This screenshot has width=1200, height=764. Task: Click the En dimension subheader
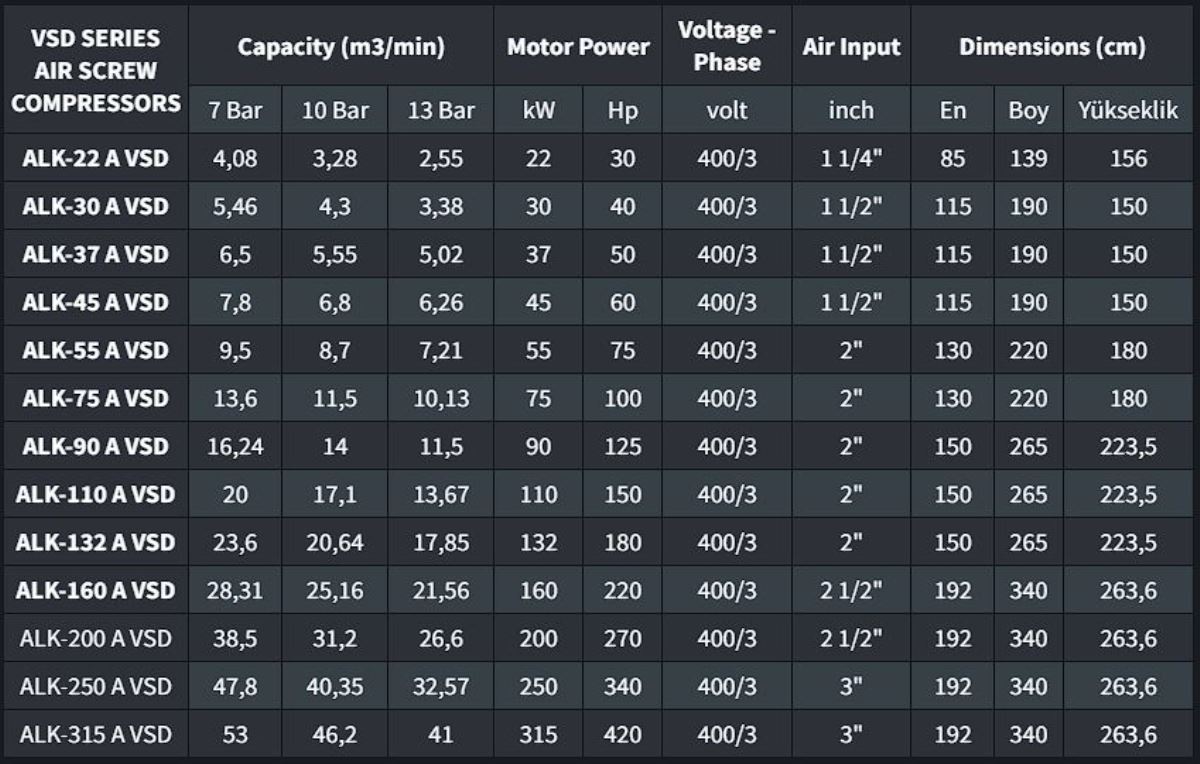coord(953,110)
